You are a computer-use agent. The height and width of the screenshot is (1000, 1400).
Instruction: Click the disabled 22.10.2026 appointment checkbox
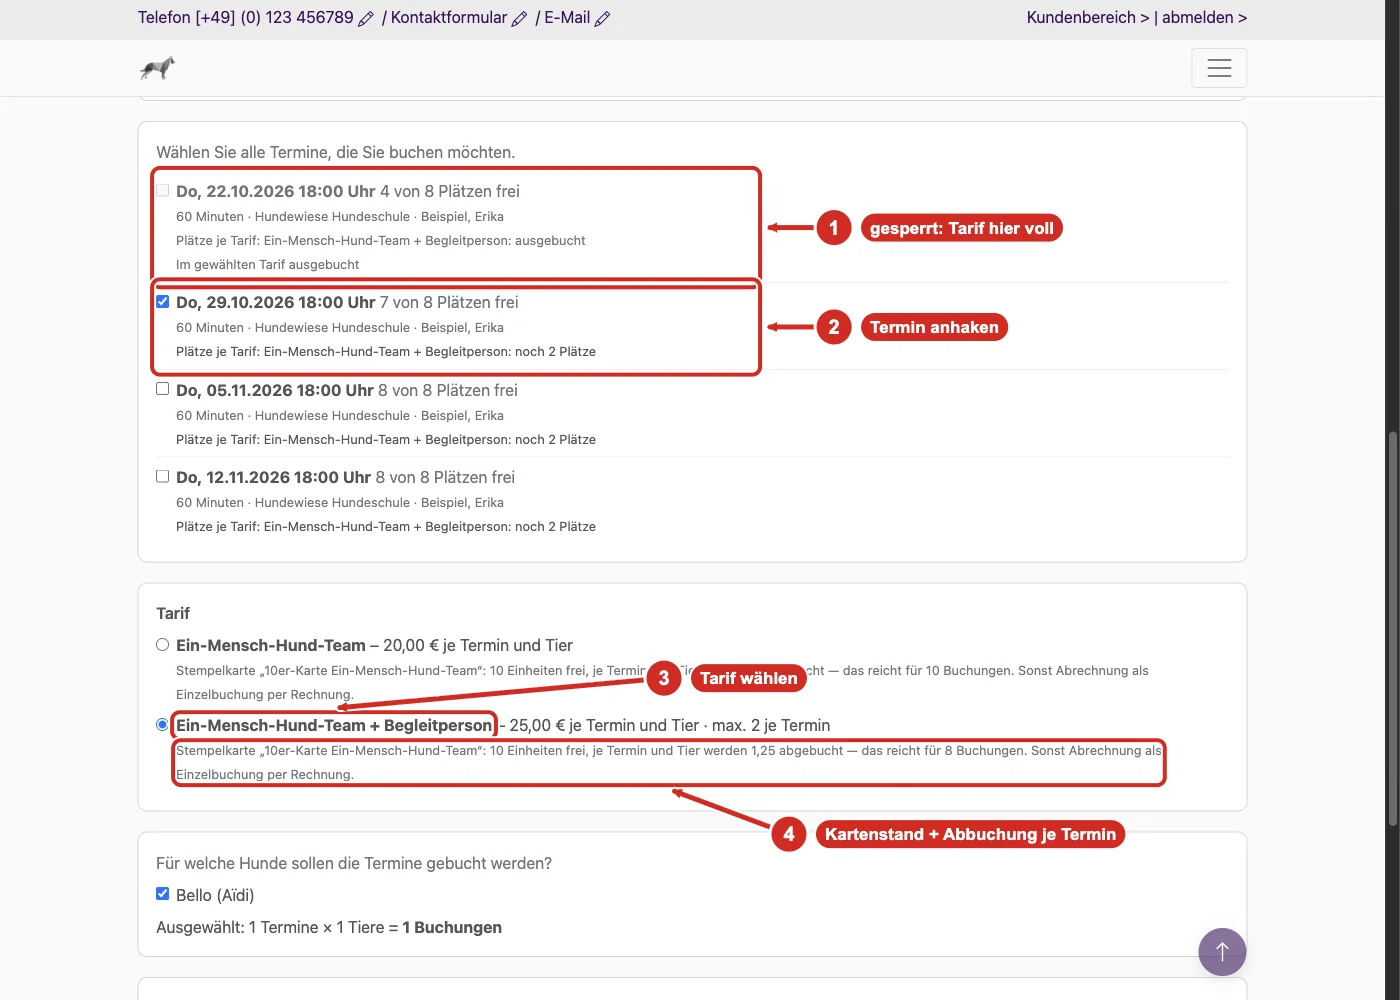pos(162,190)
